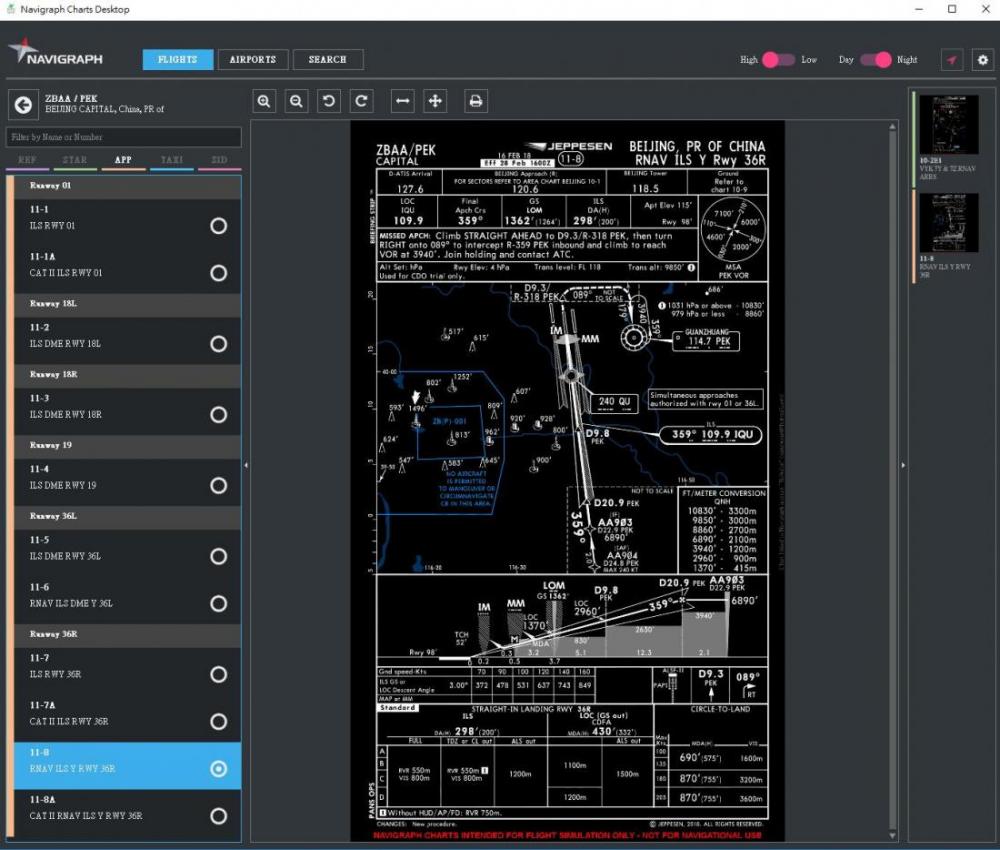The image size is (1000, 850).
Task: Select radio for 11-7 ILS RWY 36R
Action: [x=219, y=674]
